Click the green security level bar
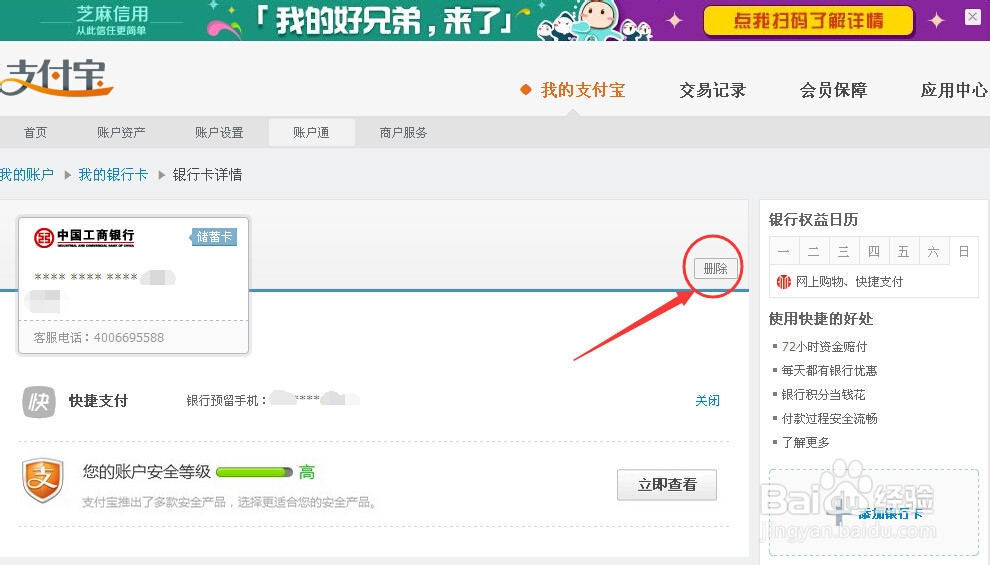Viewport: 990px width, 565px height. pos(254,472)
